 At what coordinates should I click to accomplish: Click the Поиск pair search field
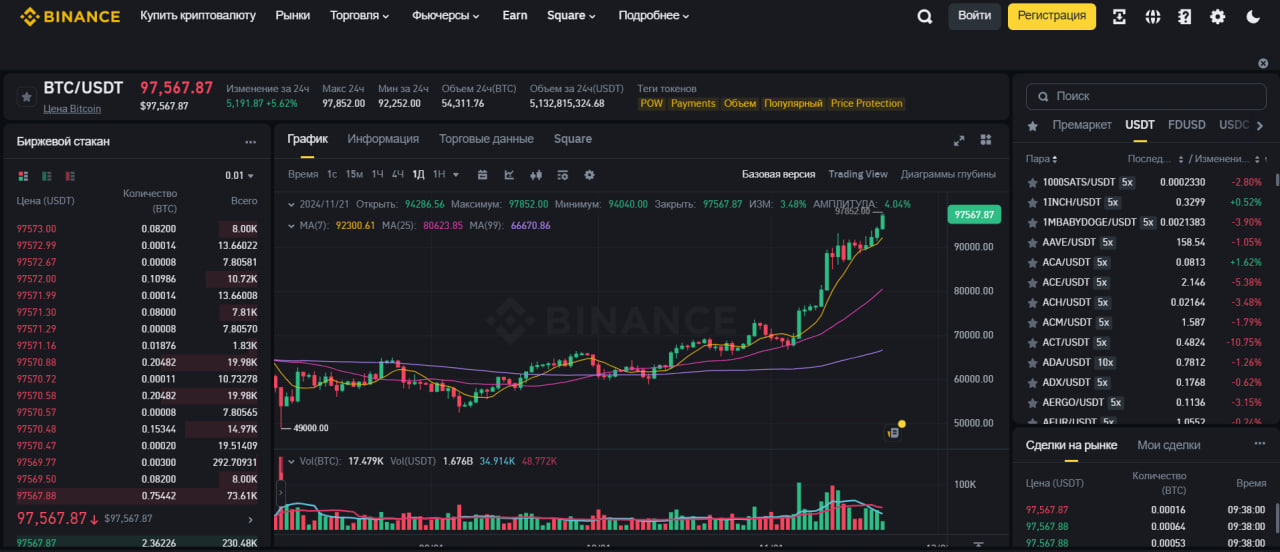coord(1147,96)
